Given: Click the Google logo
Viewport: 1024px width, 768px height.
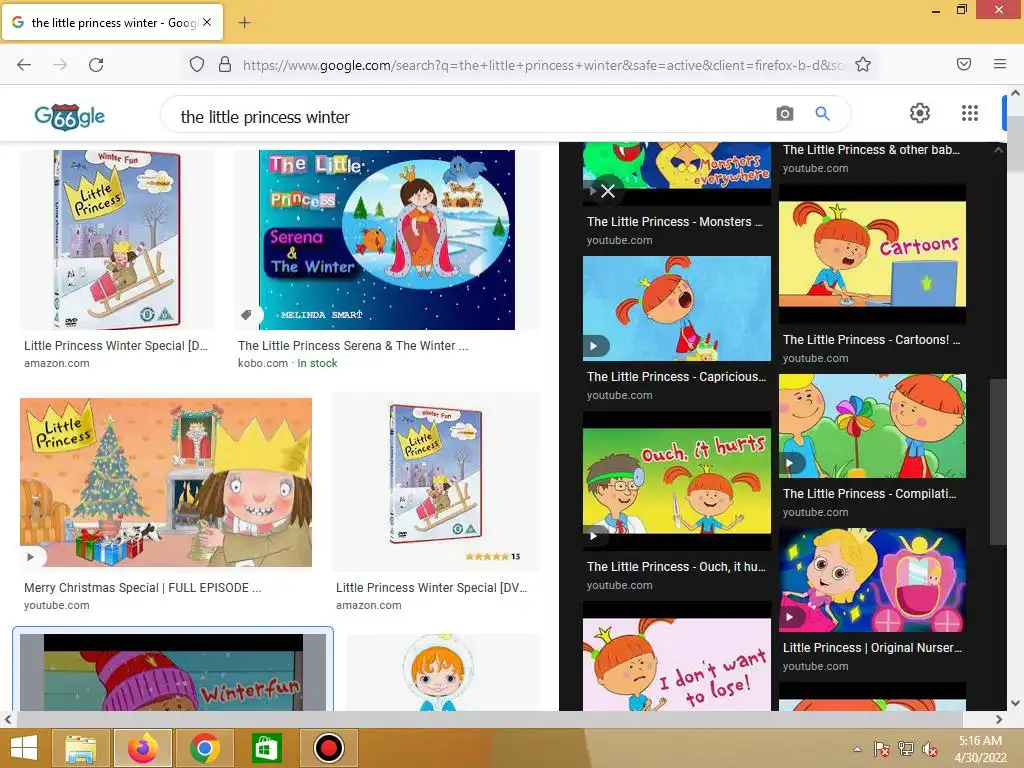Looking at the screenshot, I should click(x=69, y=116).
